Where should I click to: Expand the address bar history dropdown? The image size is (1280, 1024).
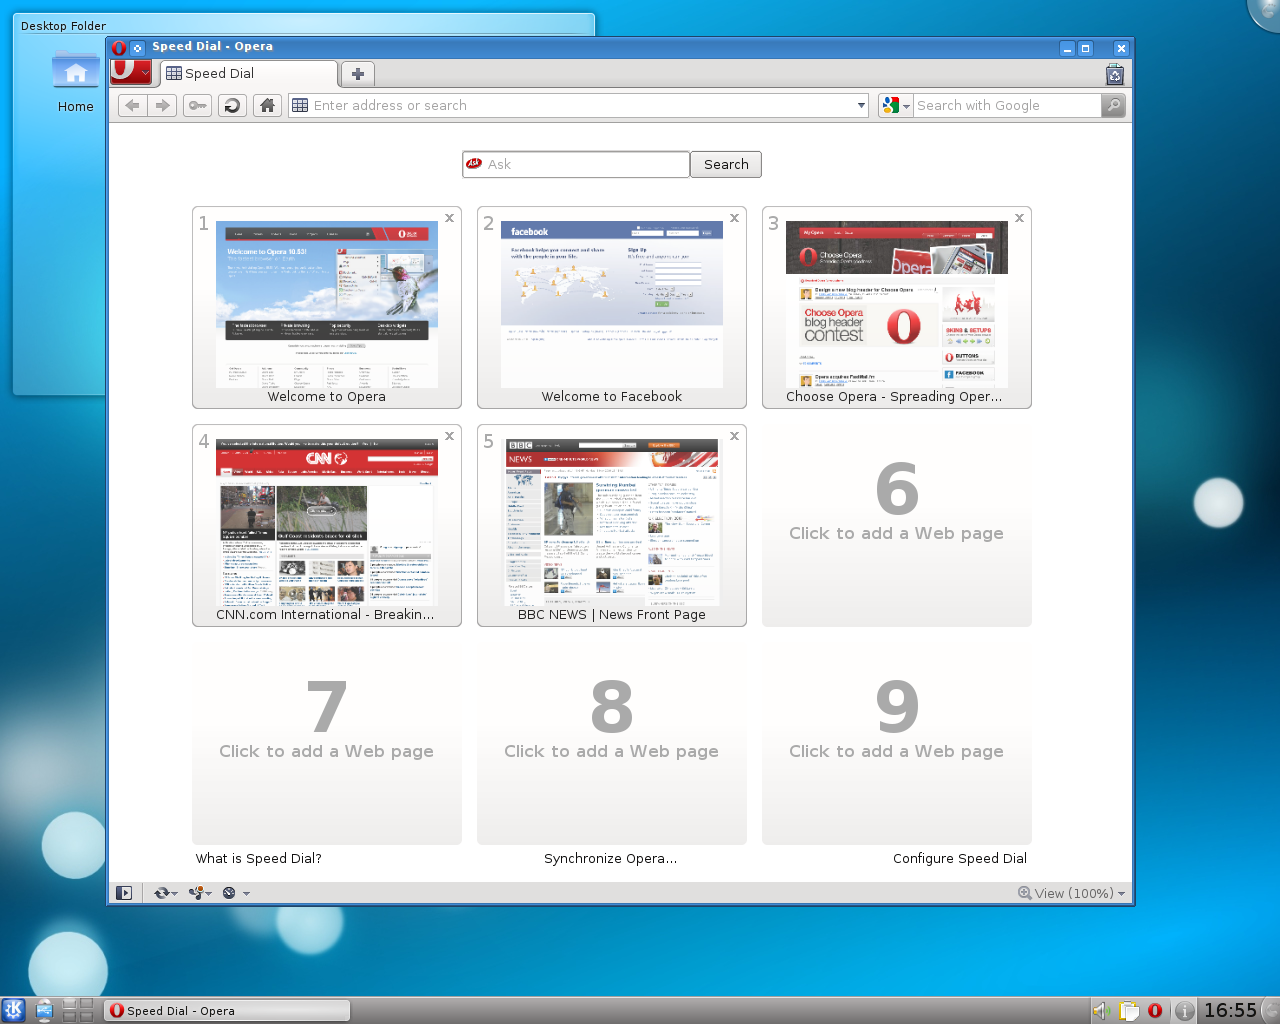861,105
